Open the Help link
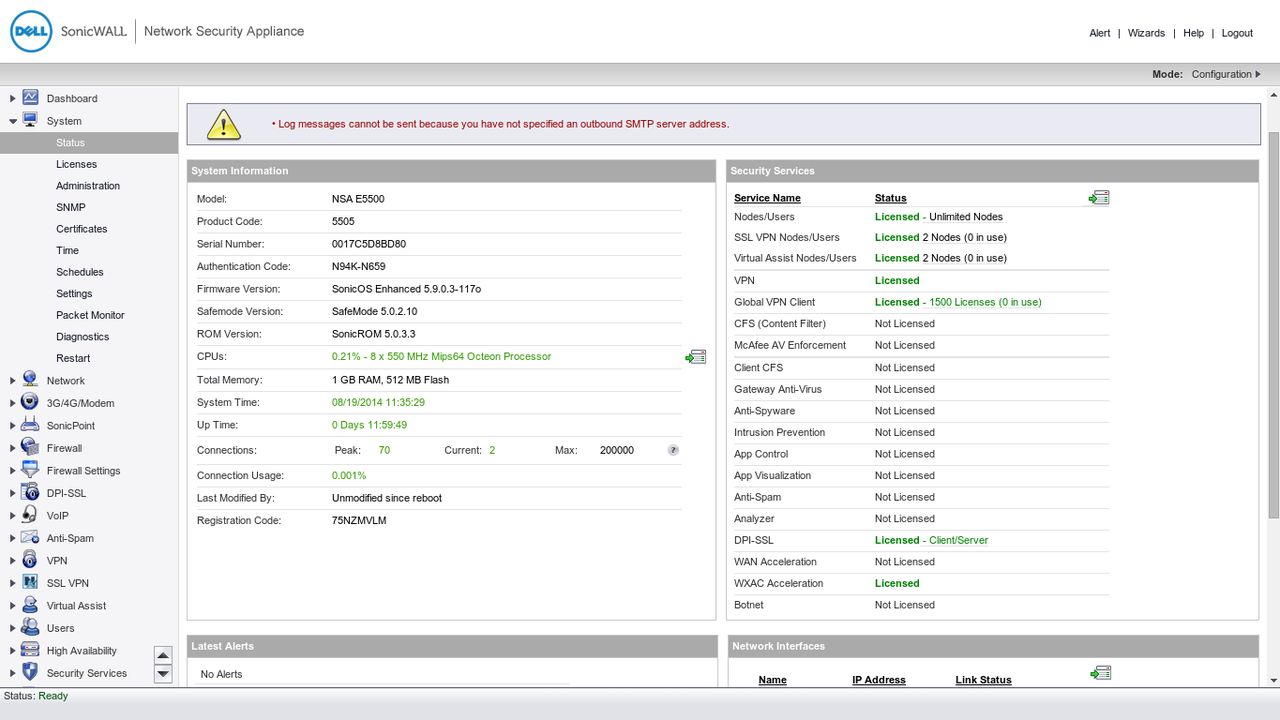The image size is (1280, 720). coord(1193,33)
